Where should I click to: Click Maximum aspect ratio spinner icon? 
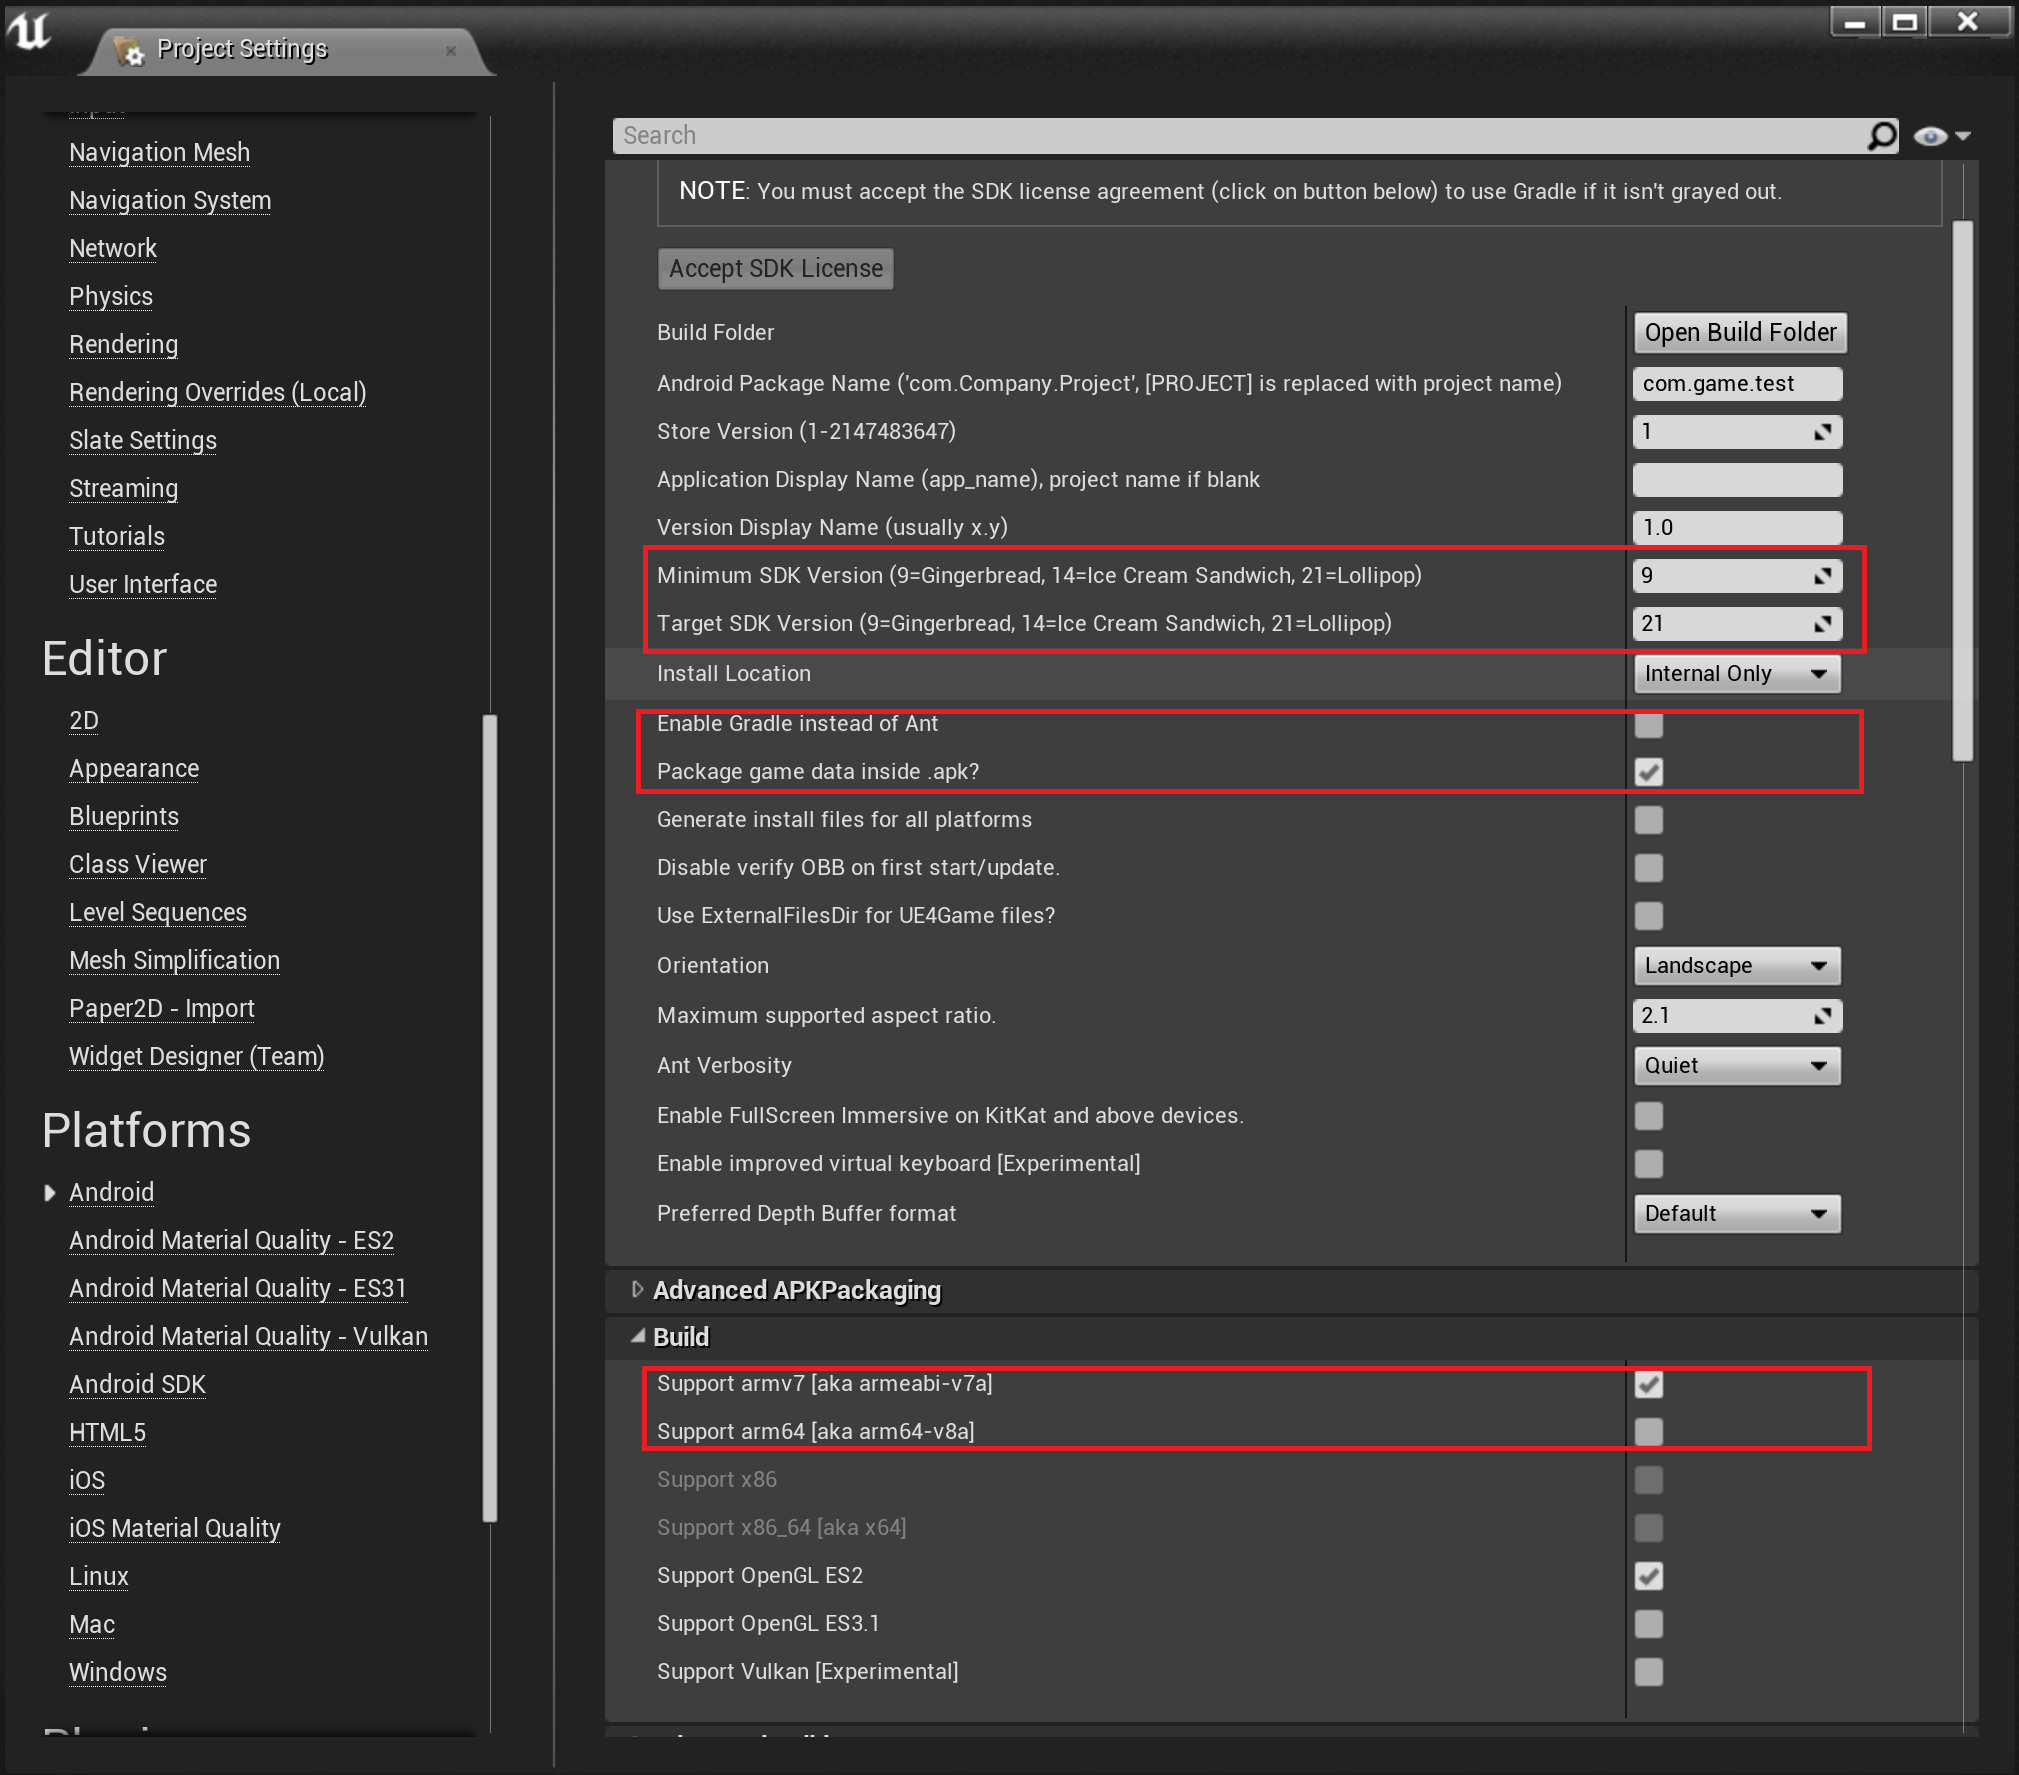point(1822,1016)
